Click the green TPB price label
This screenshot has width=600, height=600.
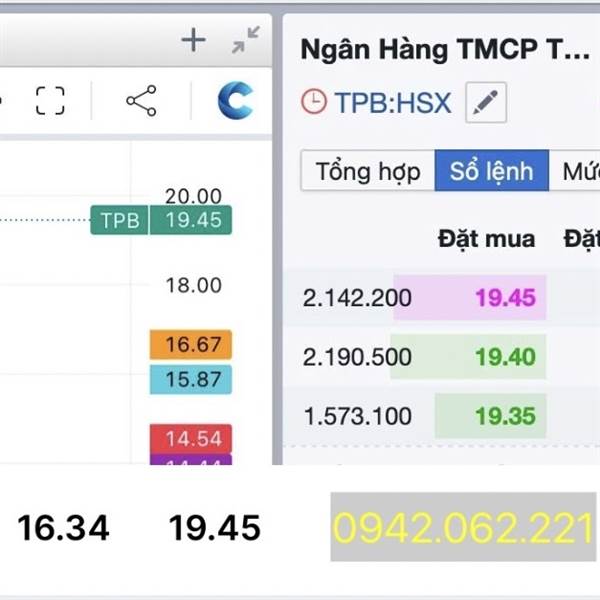click(x=119, y=220)
